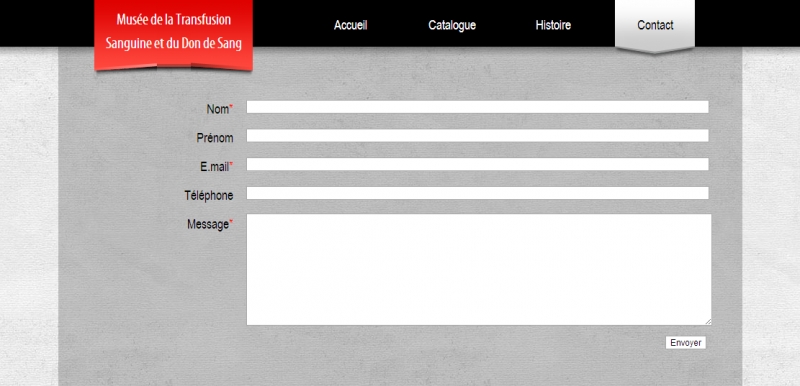Submit the form with Envoyer button

(686, 343)
